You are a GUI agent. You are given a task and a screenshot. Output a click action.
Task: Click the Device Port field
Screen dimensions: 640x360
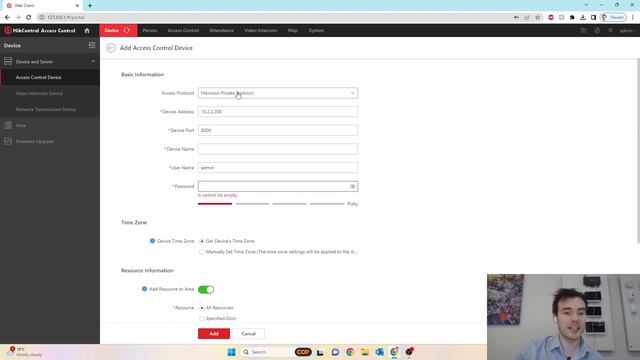click(x=278, y=130)
